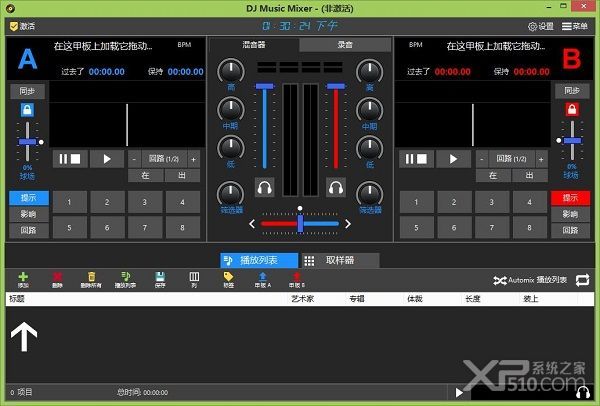Set loop In (在) on deck B
Image resolution: width=600 pixels, height=406 pixels.
[x=493, y=176]
